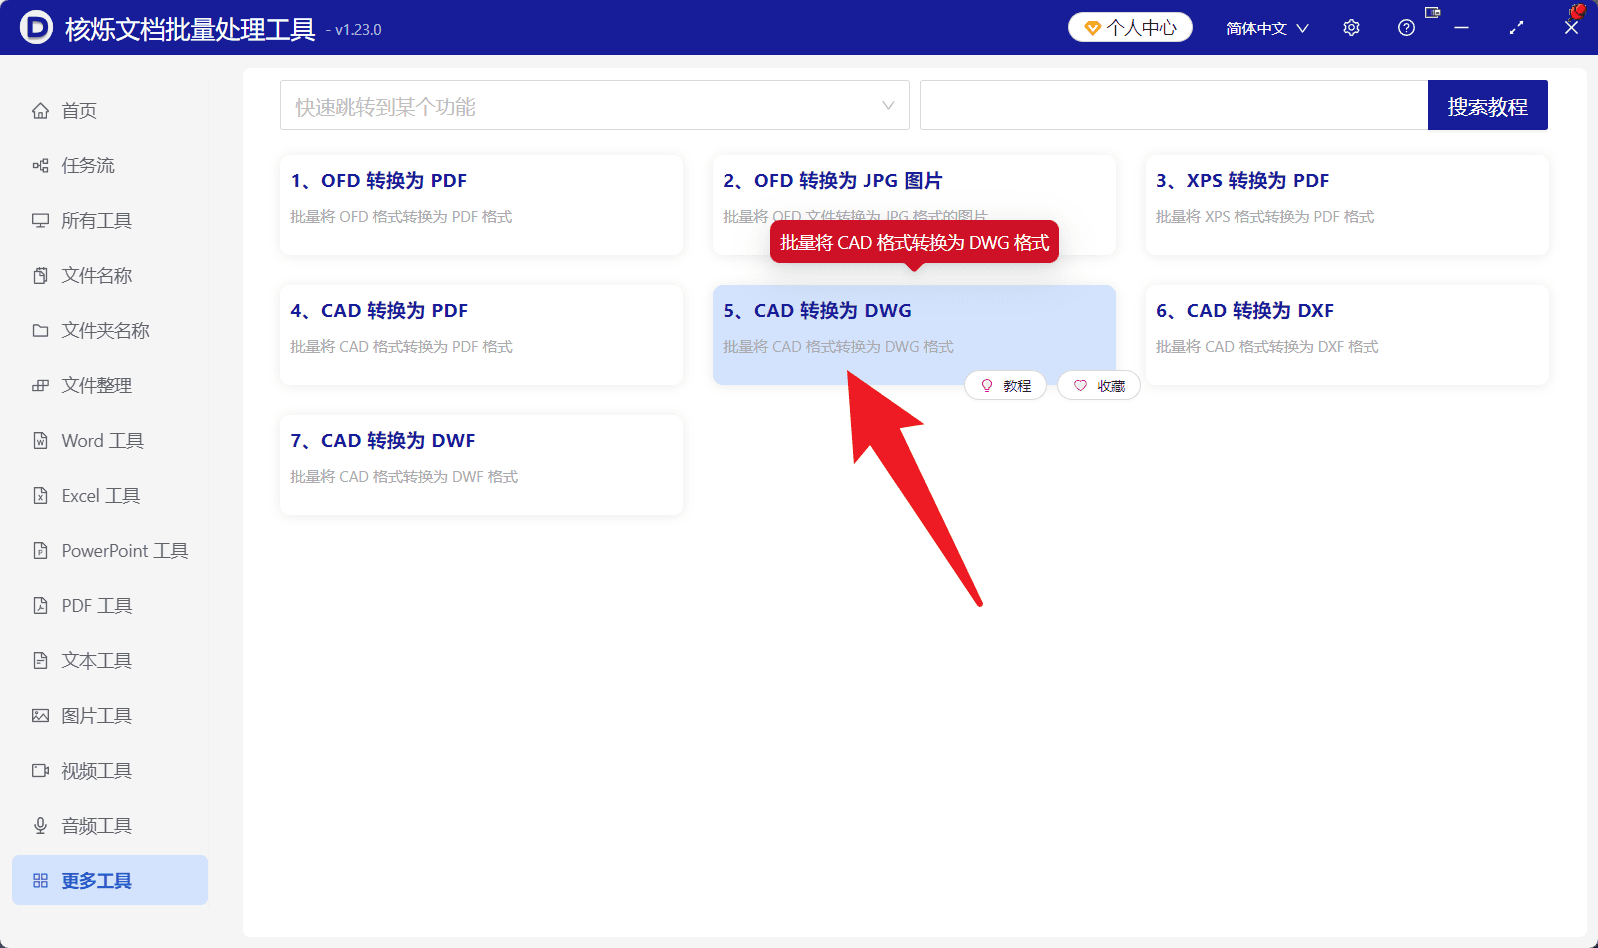Click the file icon beside 文件名称

click(x=40, y=276)
